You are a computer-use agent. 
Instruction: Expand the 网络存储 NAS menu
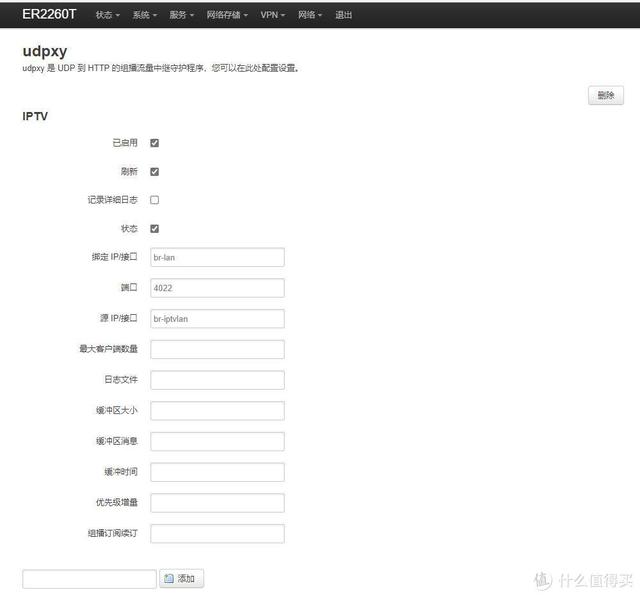[227, 15]
